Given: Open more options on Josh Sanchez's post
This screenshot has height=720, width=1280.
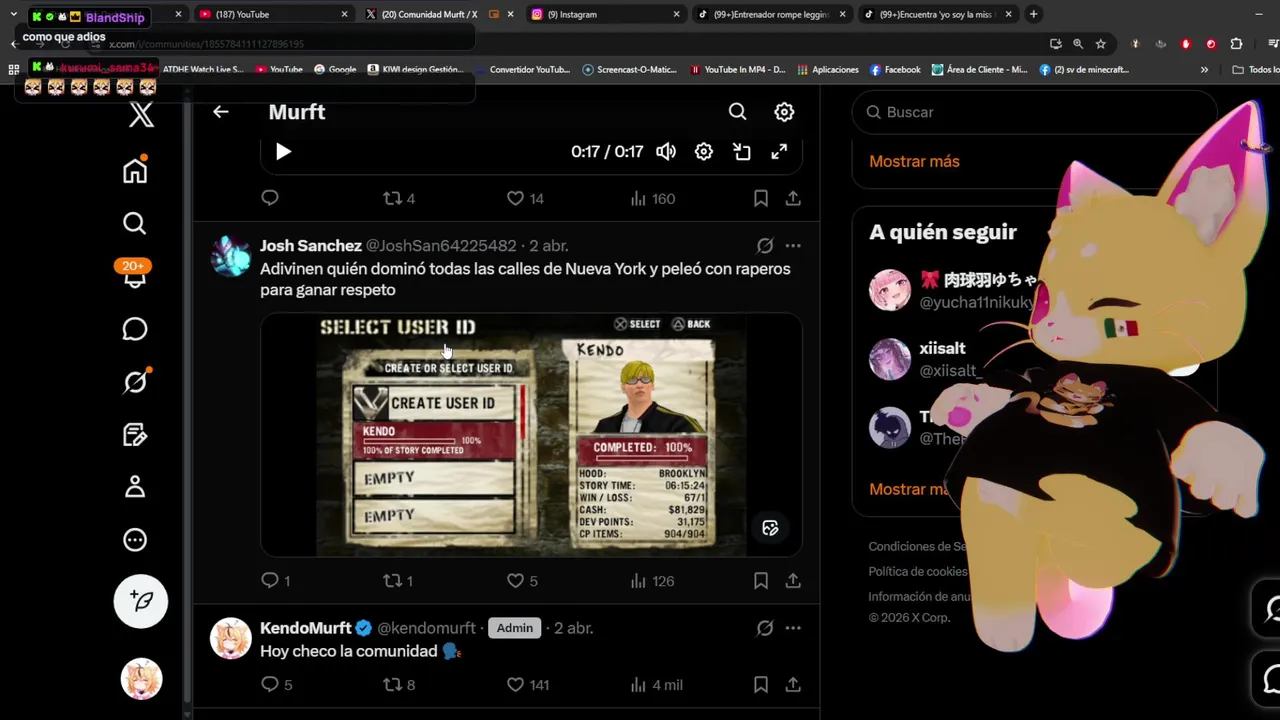Looking at the screenshot, I should coord(793,246).
